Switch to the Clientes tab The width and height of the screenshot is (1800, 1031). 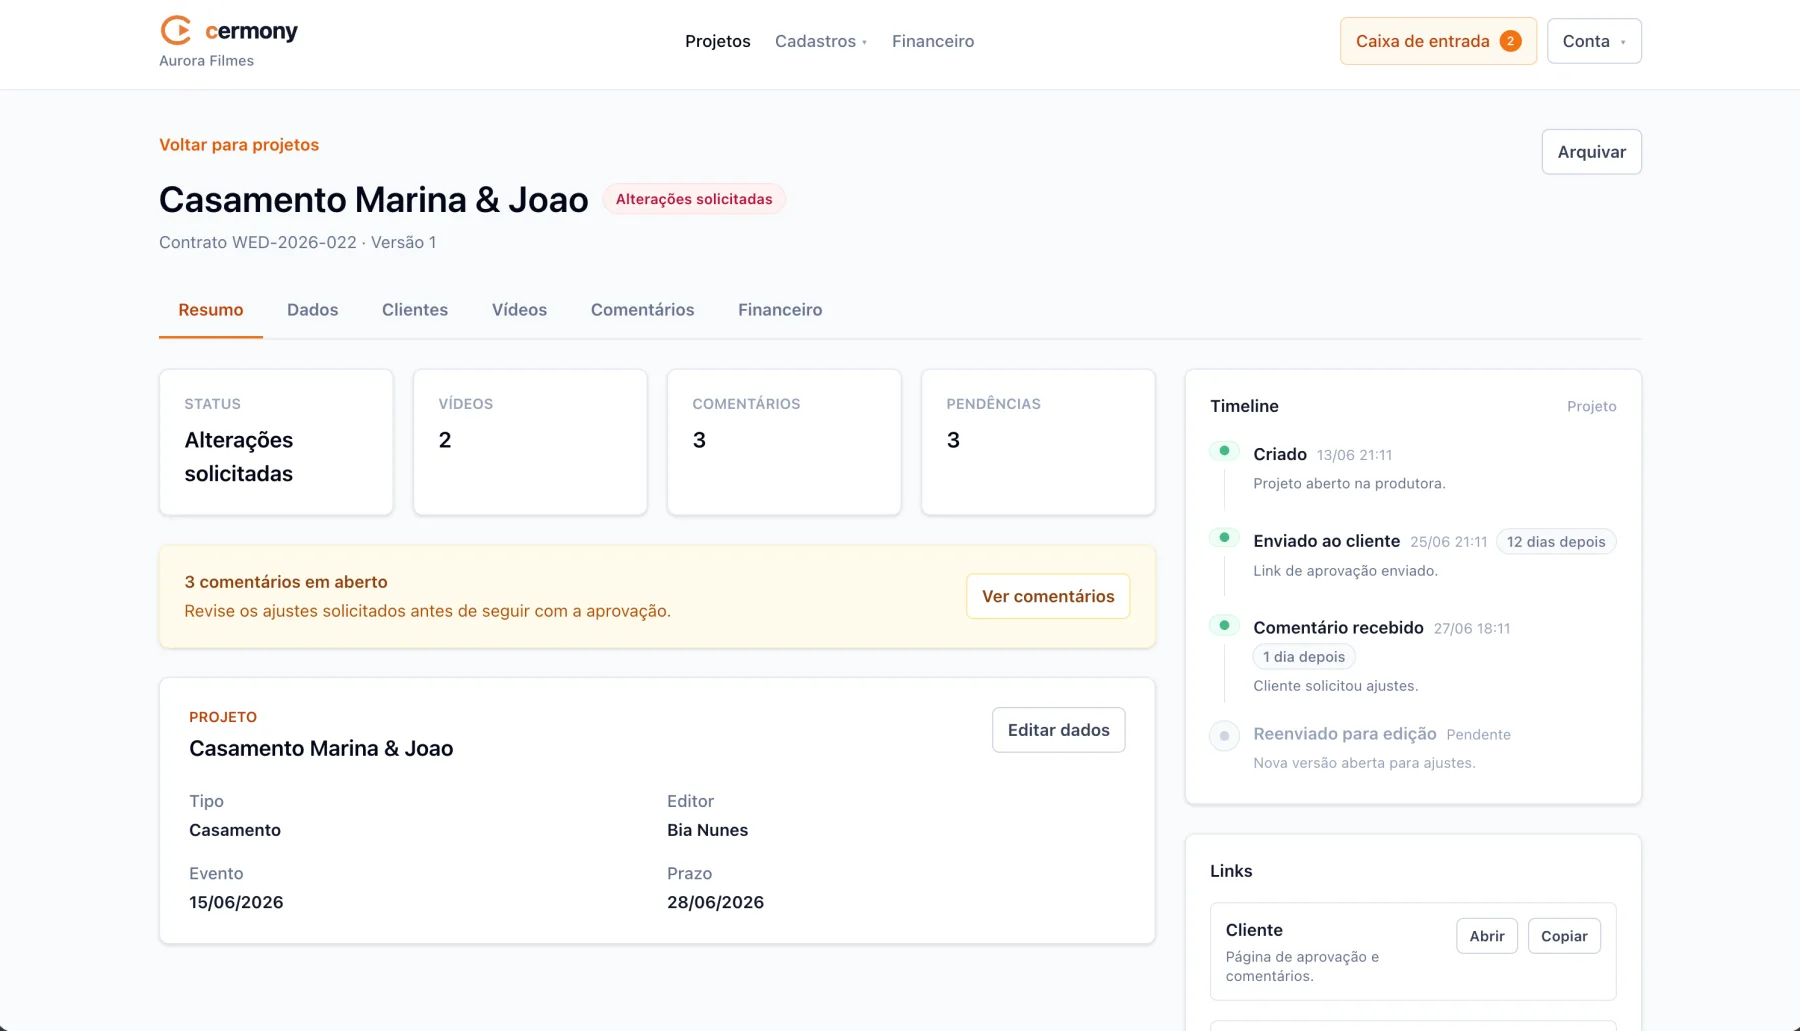(x=415, y=310)
